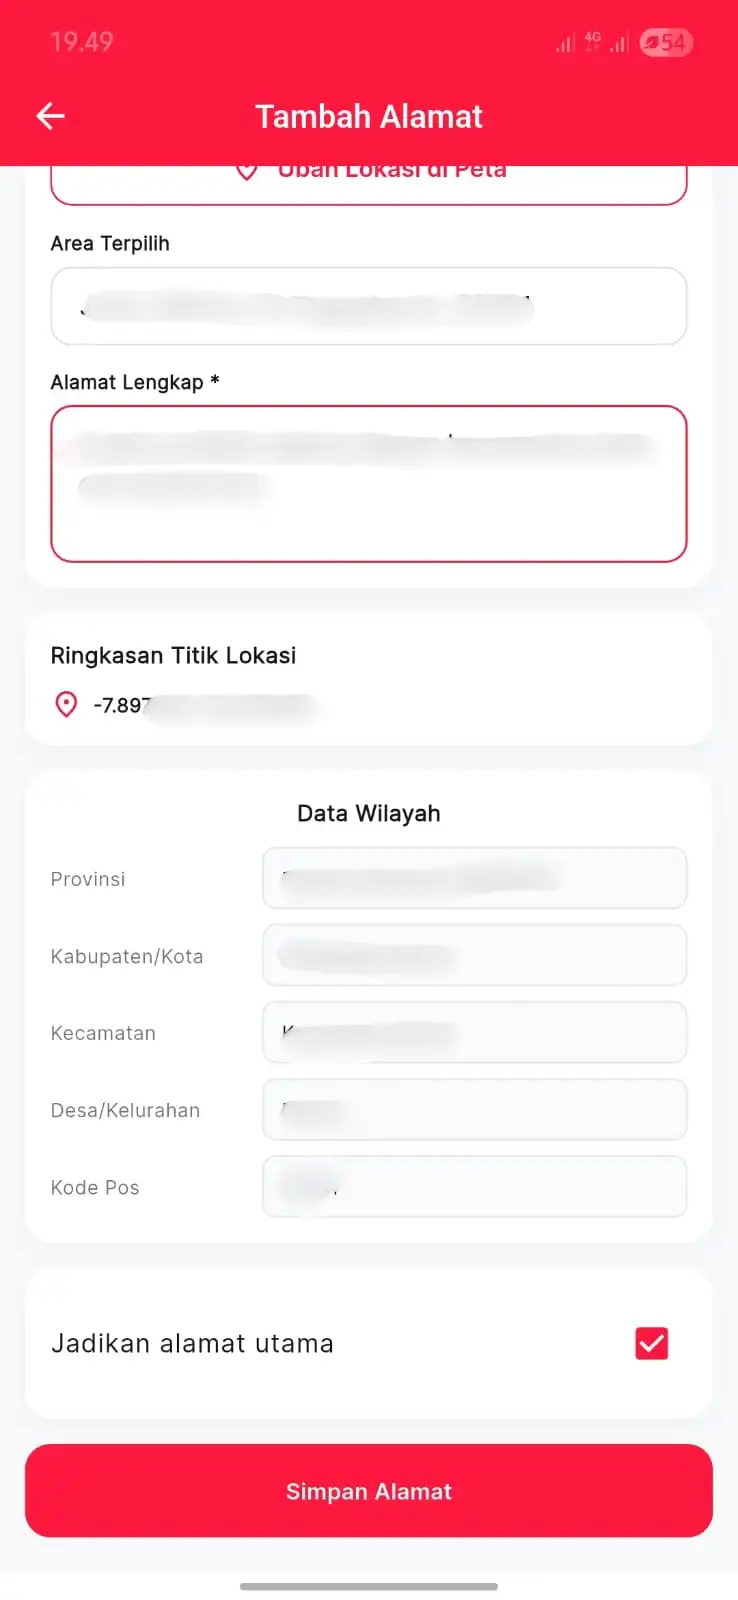Select the Desa/Kelurahan field
Screen dimensions: 738x1600
tap(475, 1109)
